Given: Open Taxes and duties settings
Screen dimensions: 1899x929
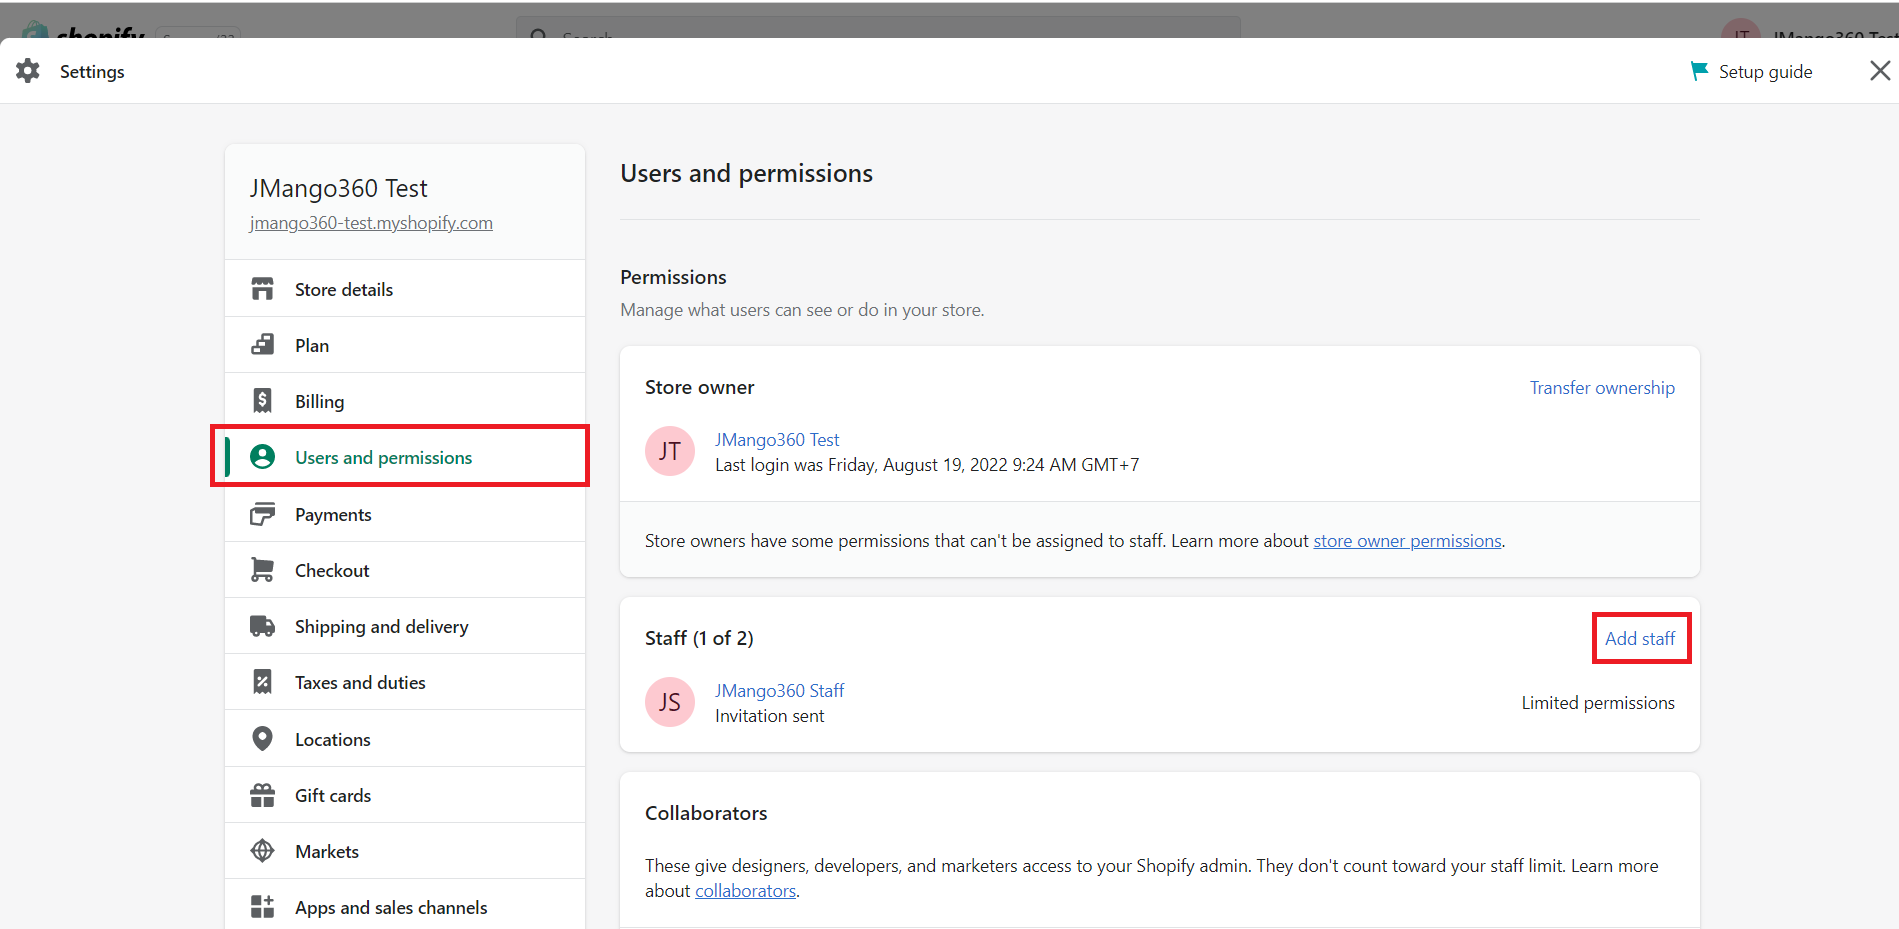Looking at the screenshot, I should [360, 682].
